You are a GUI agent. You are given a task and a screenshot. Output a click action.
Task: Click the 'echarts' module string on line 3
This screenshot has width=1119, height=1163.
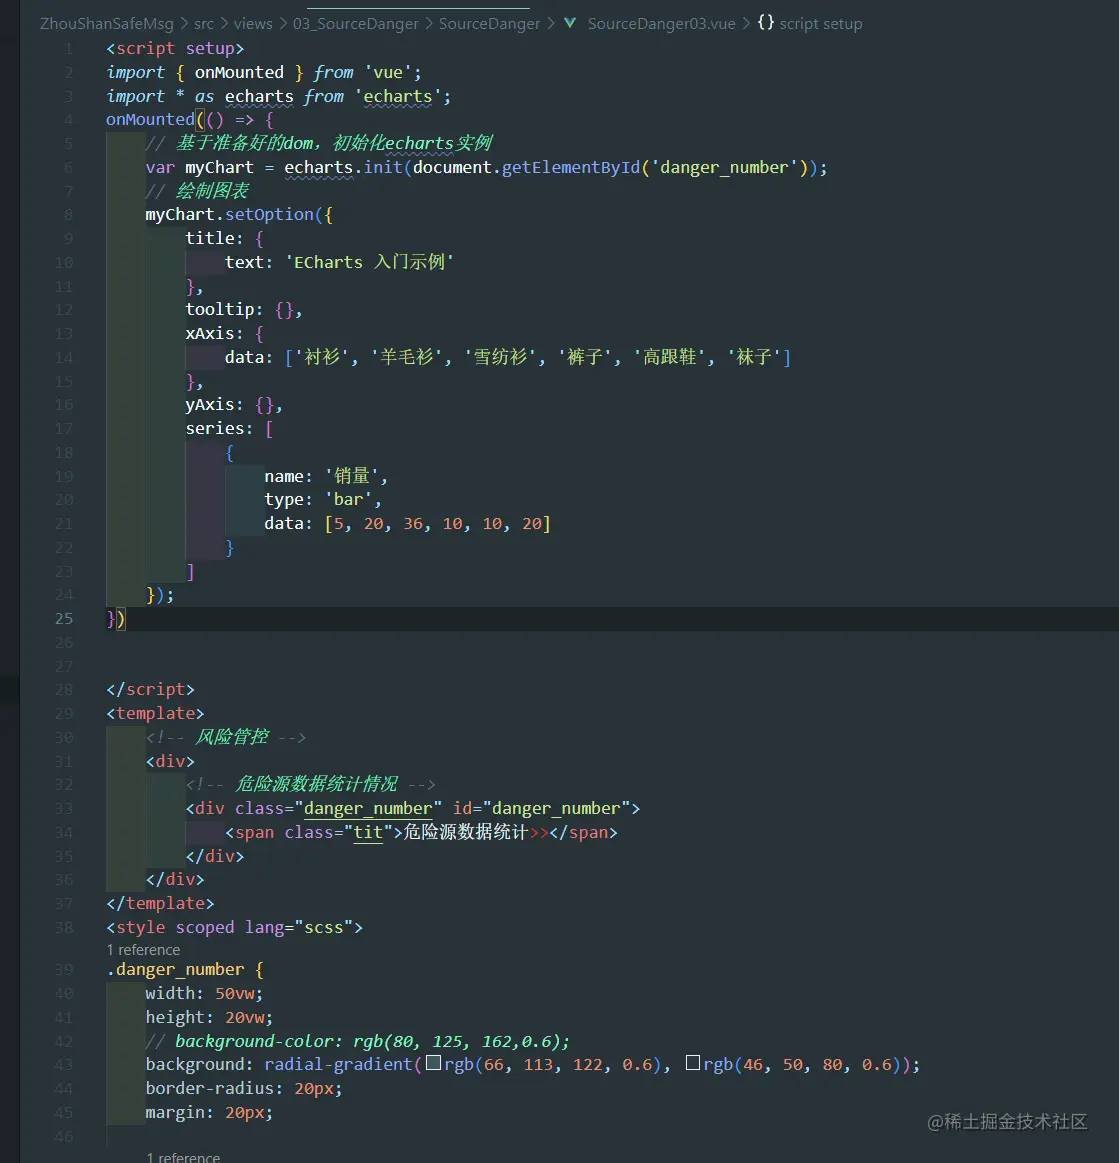click(397, 96)
